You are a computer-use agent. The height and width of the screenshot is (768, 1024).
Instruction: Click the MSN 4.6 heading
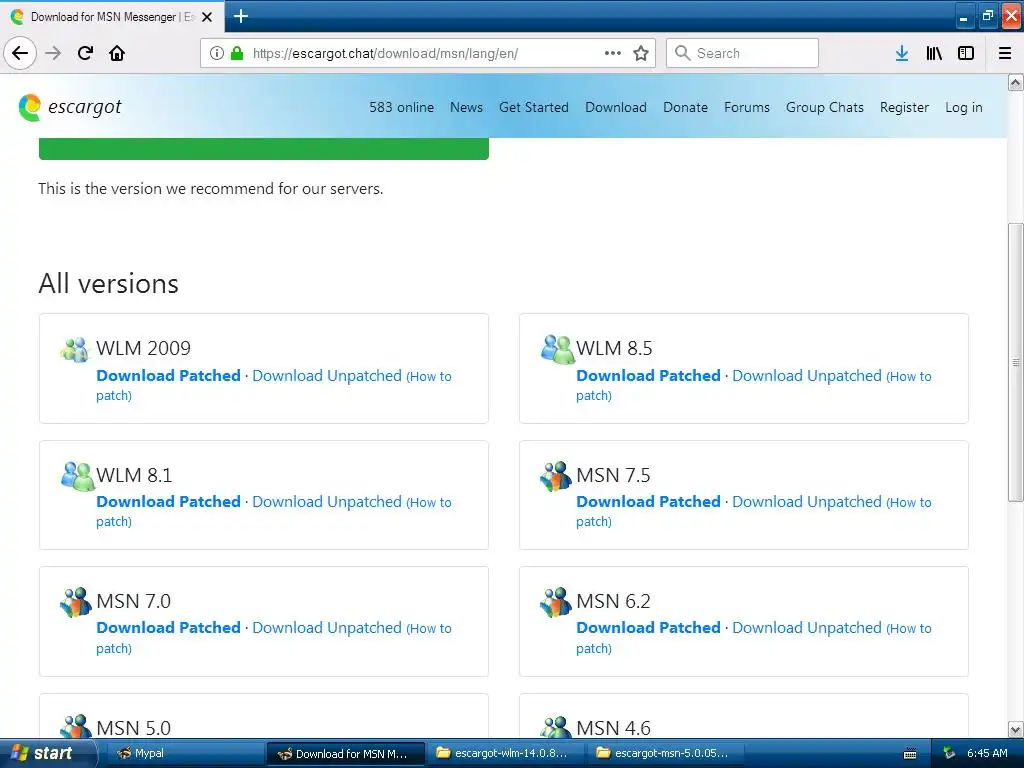click(x=613, y=728)
